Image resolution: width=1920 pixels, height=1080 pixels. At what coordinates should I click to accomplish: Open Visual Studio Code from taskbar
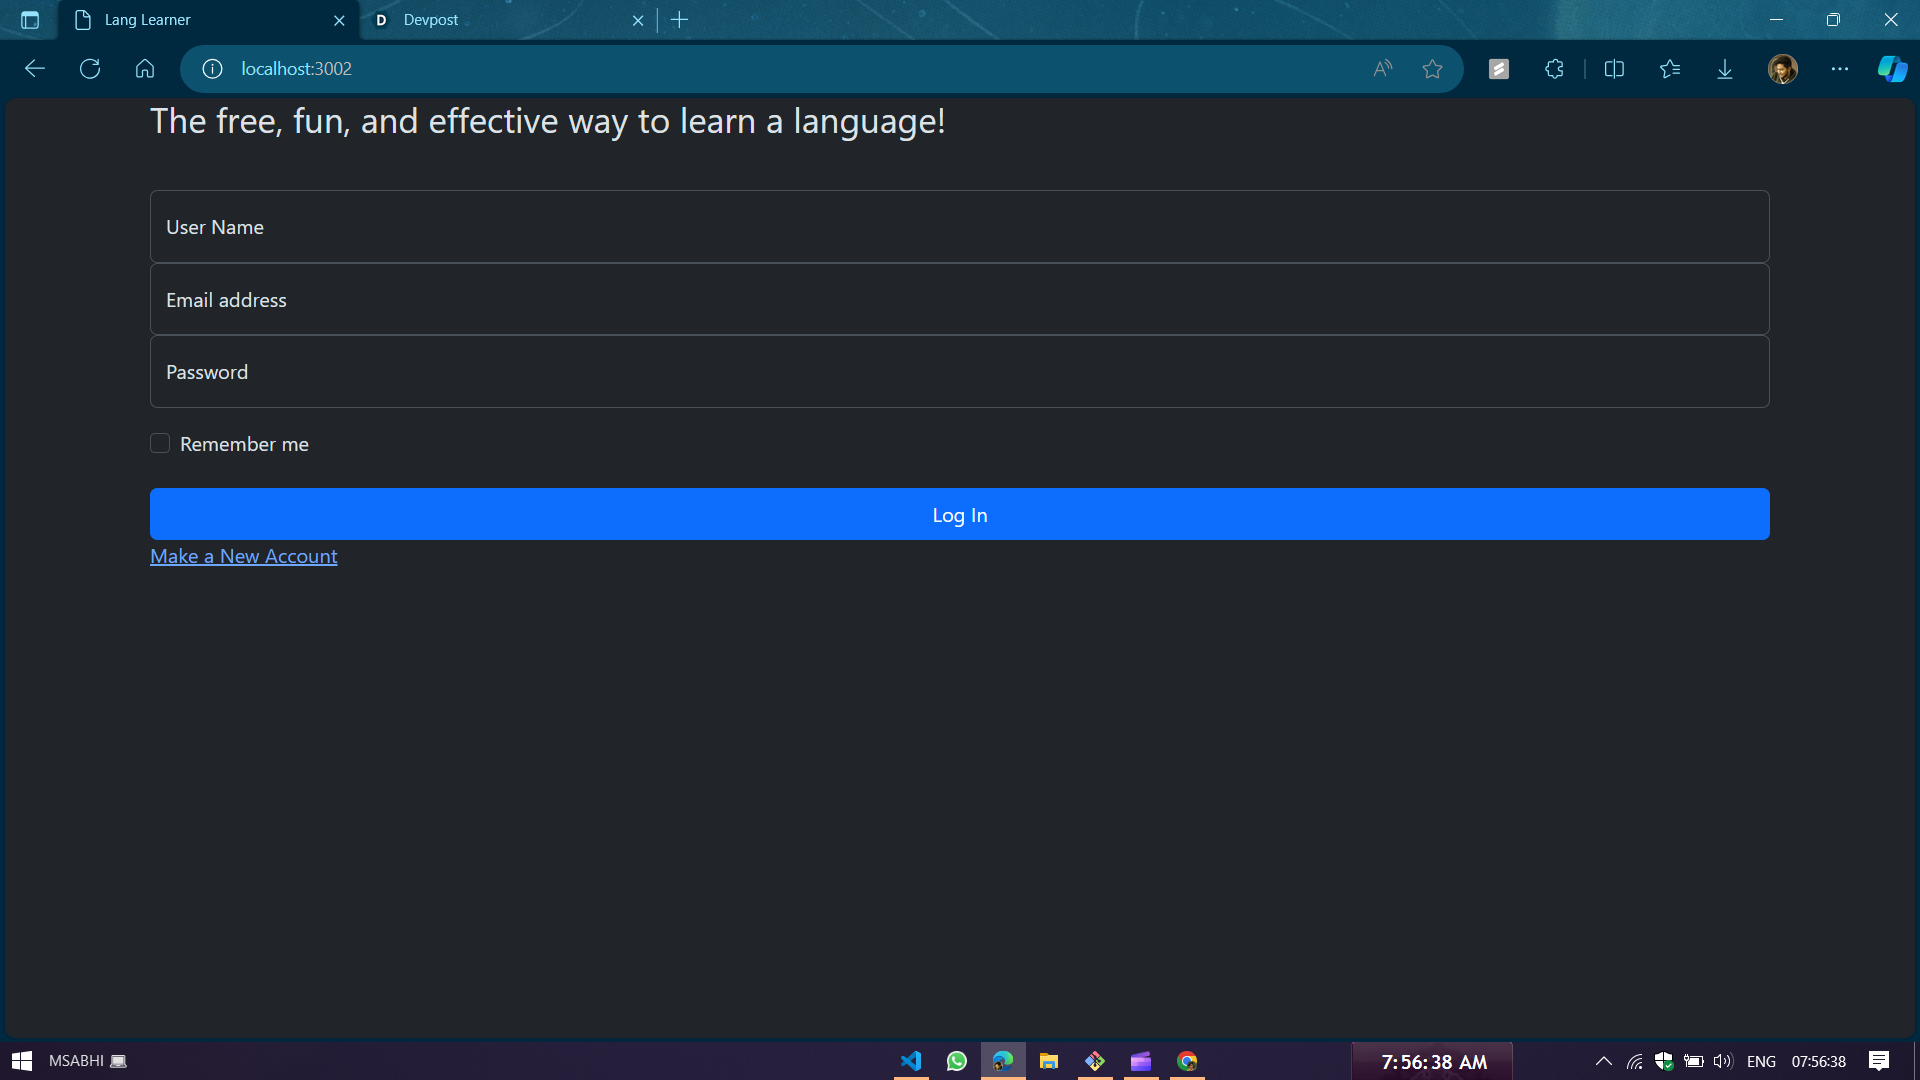[910, 1061]
